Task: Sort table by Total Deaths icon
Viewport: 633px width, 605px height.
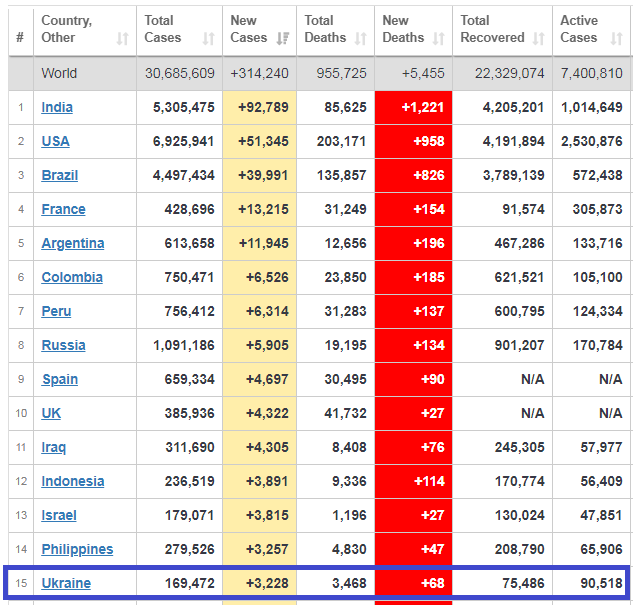Action: coord(361,39)
